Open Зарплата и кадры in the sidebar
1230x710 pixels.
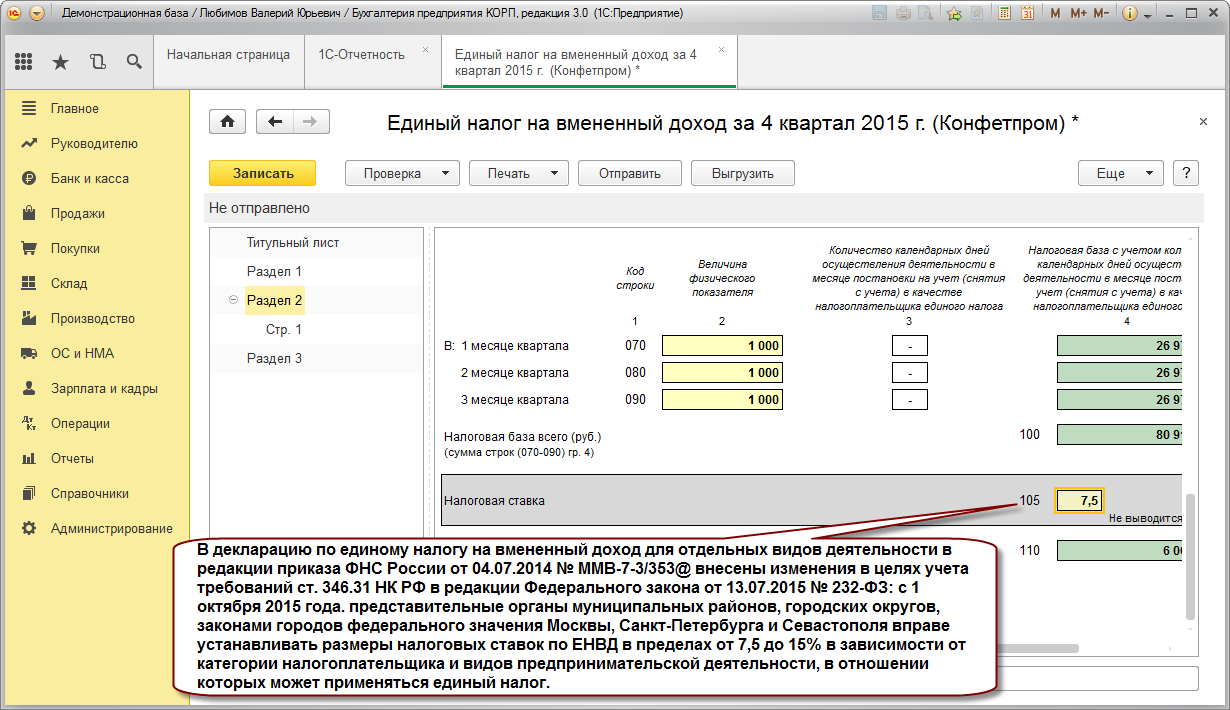point(104,388)
